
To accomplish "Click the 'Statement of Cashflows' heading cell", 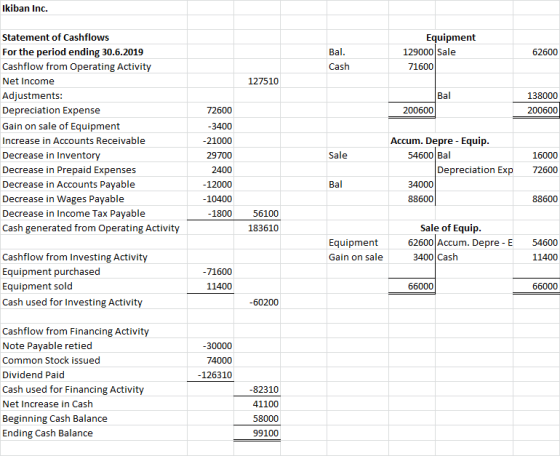I will coord(56,37).
